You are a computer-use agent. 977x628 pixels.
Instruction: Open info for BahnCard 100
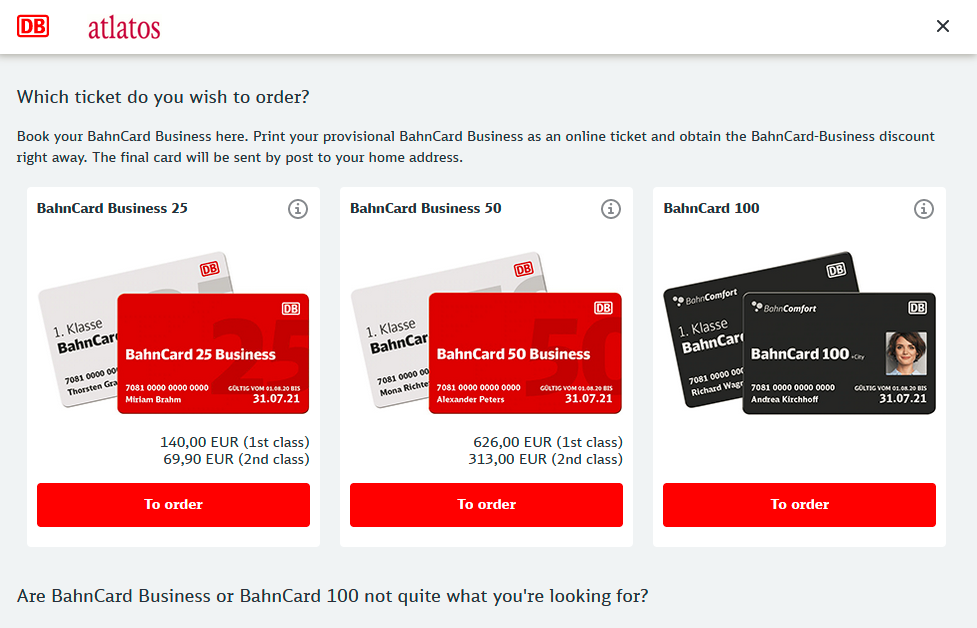(923, 209)
